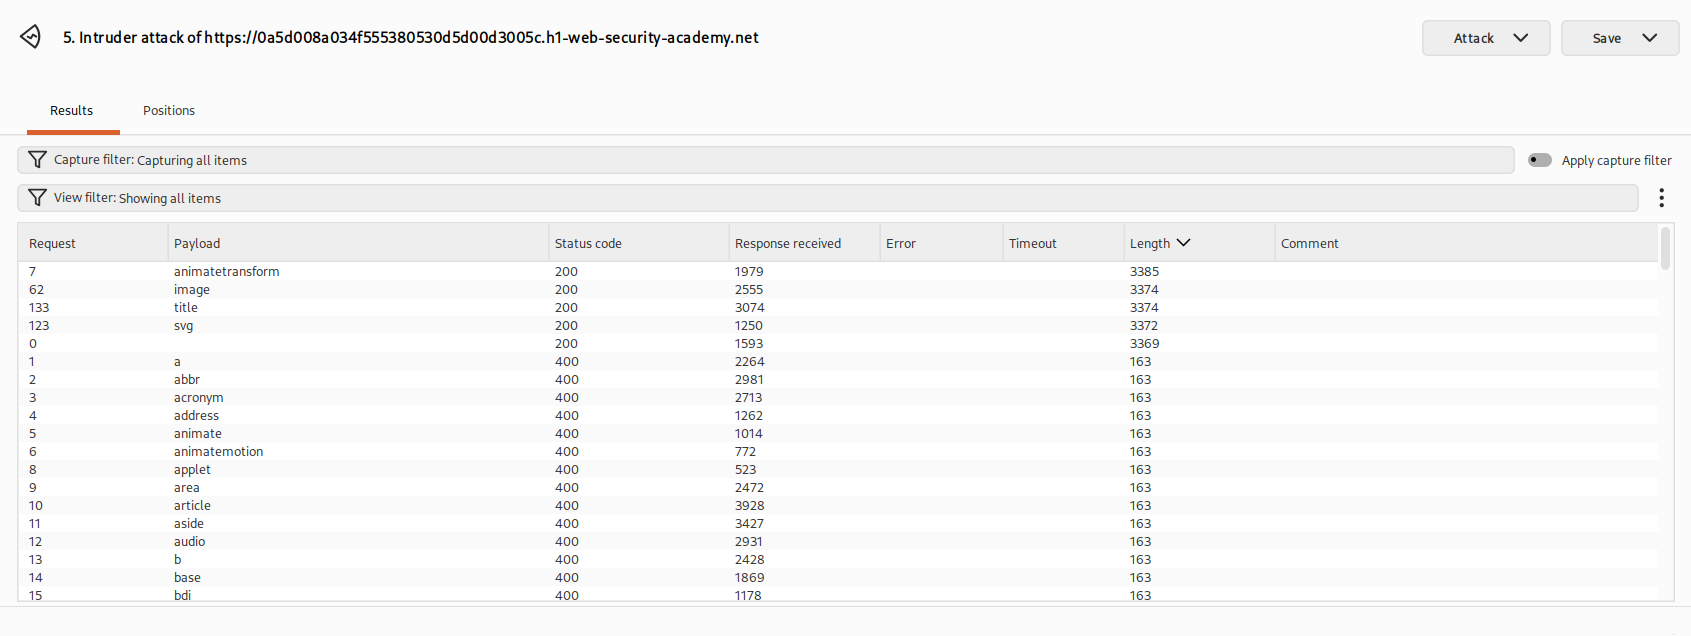Click response received value 3928
Screen dimensions: 1691x636
(749, 506)
